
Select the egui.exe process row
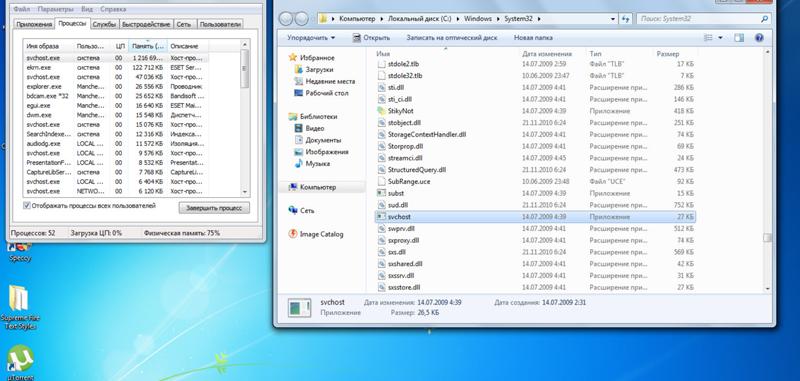(x=116, y=106)
